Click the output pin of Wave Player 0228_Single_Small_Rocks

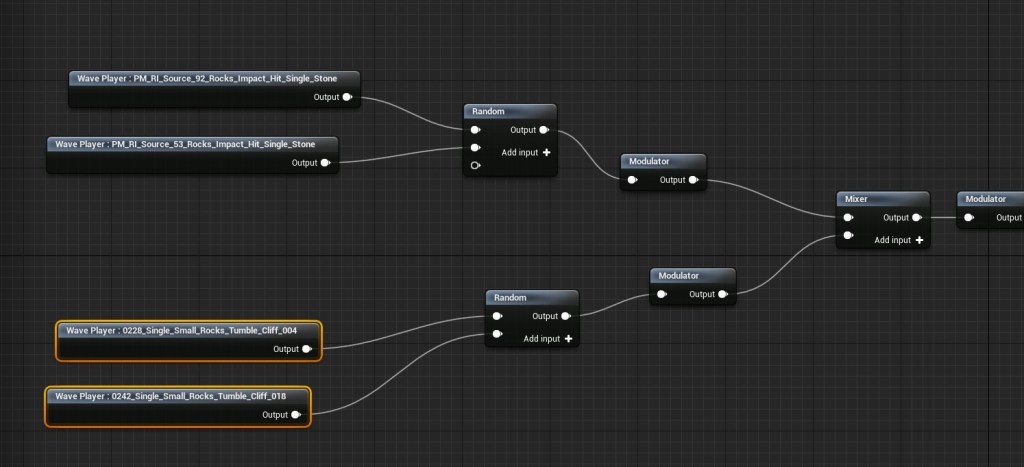point(307,349)
